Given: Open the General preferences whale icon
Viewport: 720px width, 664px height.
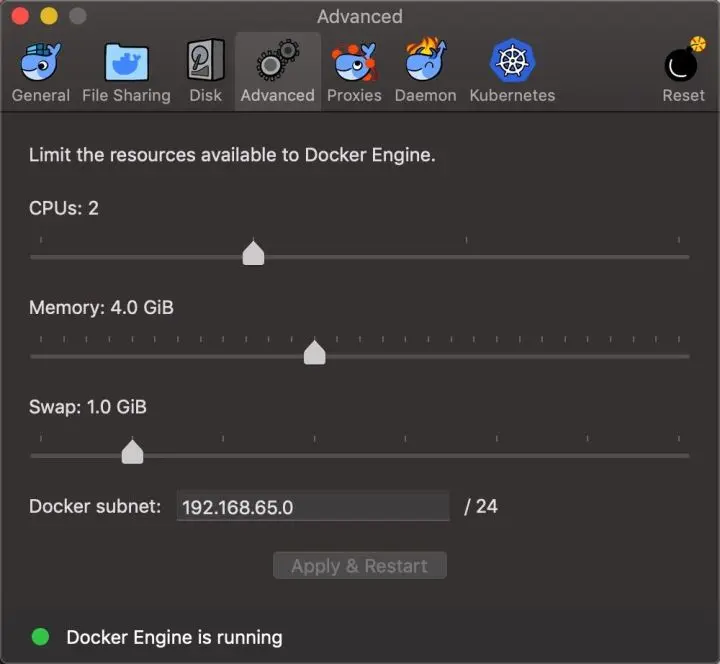Looking at the screenshot, I should (x=41, y=62).
